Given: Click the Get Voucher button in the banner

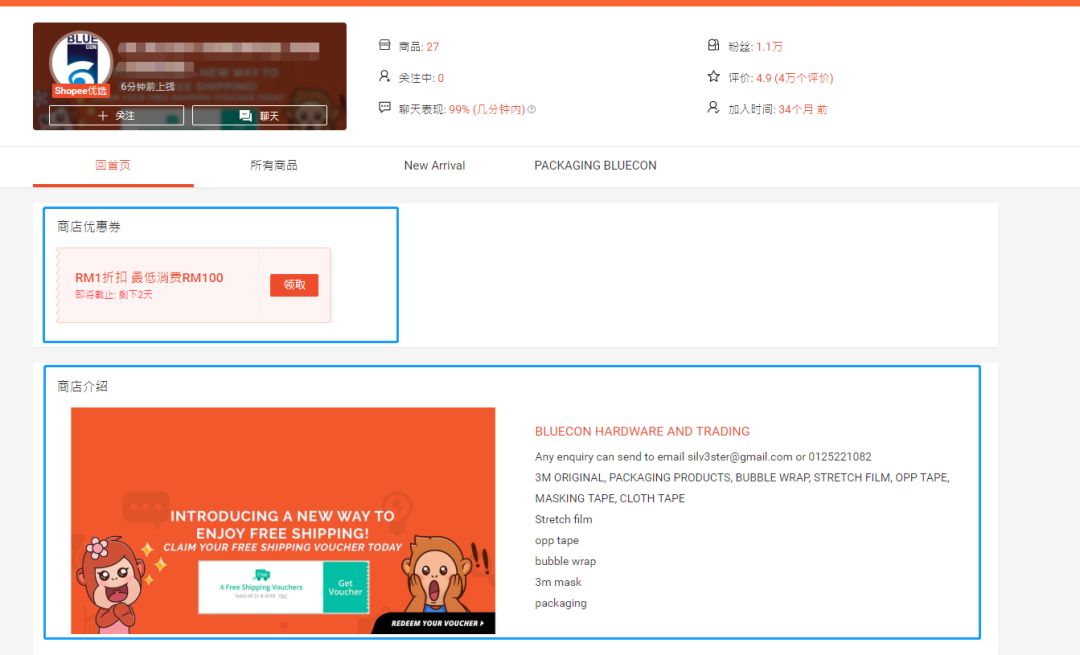Looking at the screenshot, I should pyautogui.click(x=345, y=588).
